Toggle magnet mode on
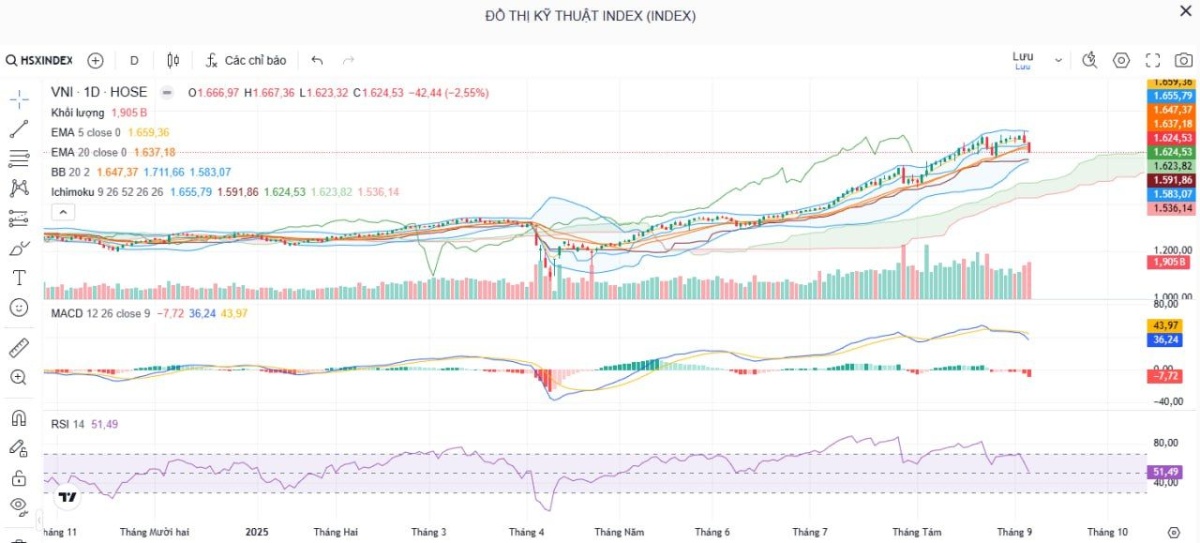The image size is (1200, 543). pyautogui.click(x=18, y=418)
